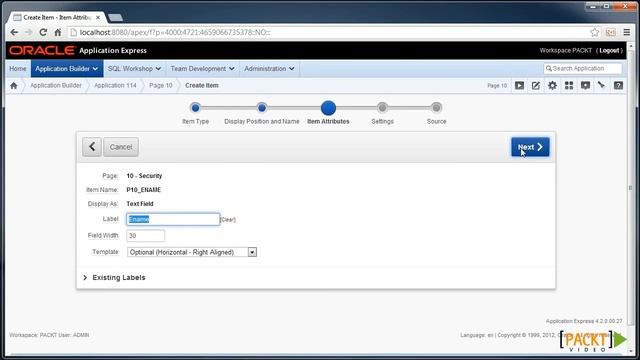The image size is (640, 360).
Task: Select the Create Item browser tab
Action: pyautogui.click(x=56, y=18)
